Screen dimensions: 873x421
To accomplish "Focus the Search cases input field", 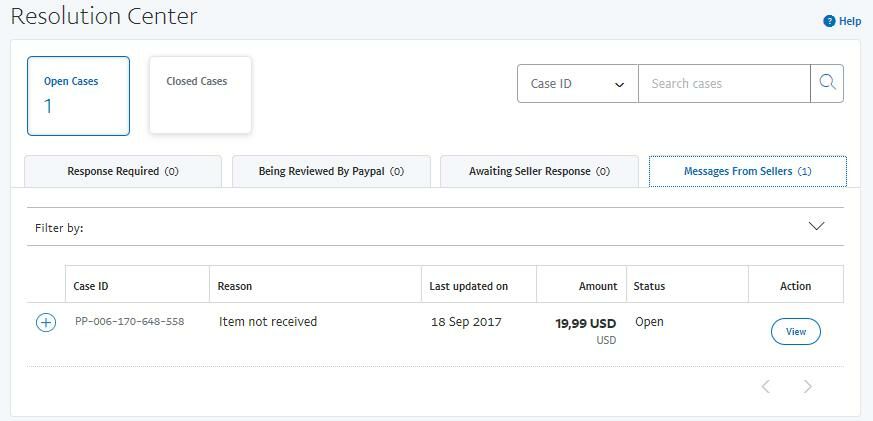I will pyautogui.click(x=724, y=84).
